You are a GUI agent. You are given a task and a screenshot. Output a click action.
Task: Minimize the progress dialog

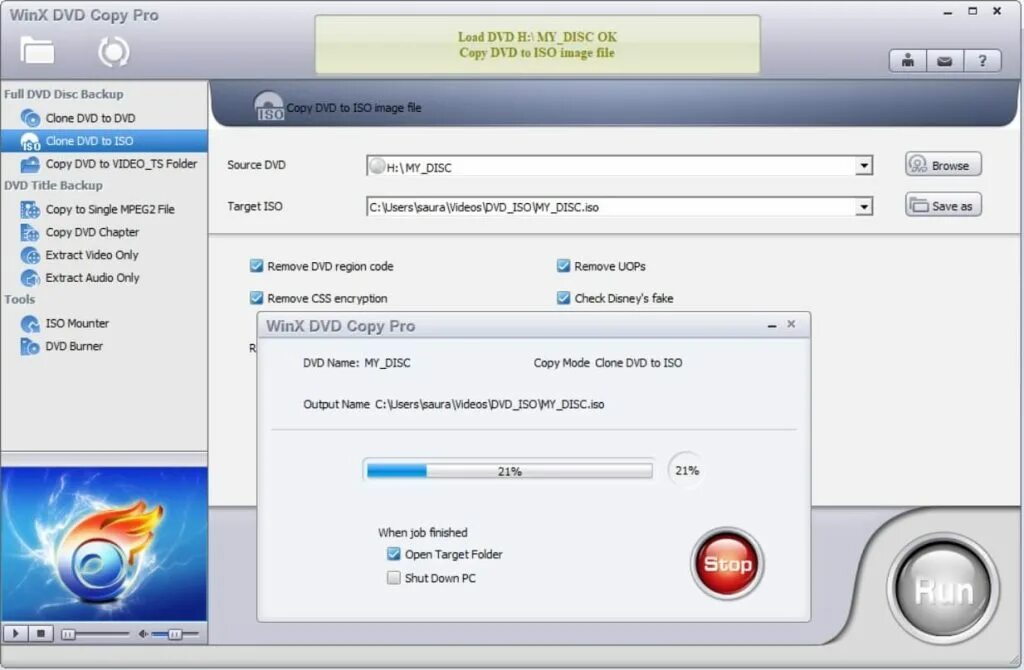[x=772, y=325]
